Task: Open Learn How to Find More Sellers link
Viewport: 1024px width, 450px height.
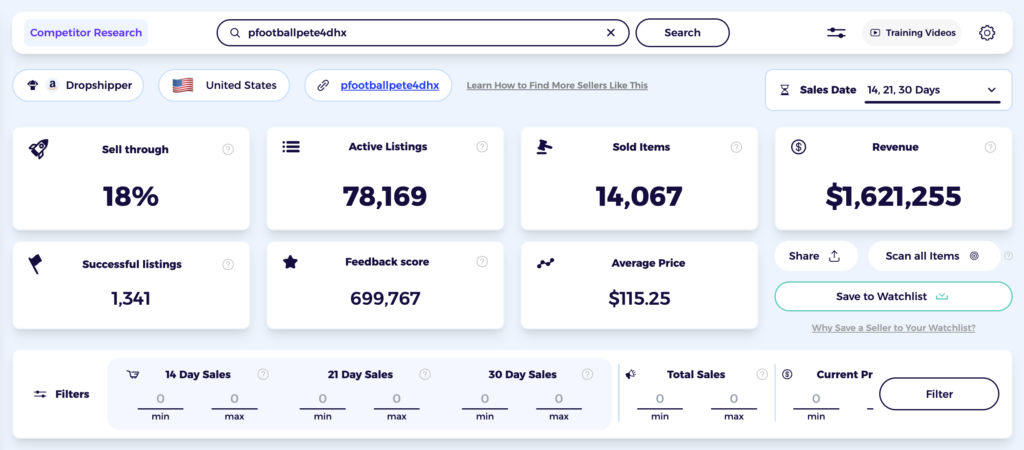Action: (557, 86)
